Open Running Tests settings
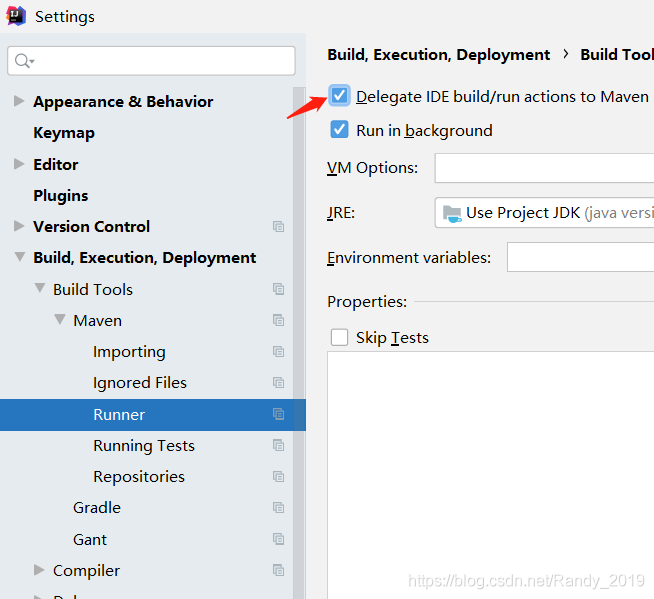654x599 pixels. 144,446
